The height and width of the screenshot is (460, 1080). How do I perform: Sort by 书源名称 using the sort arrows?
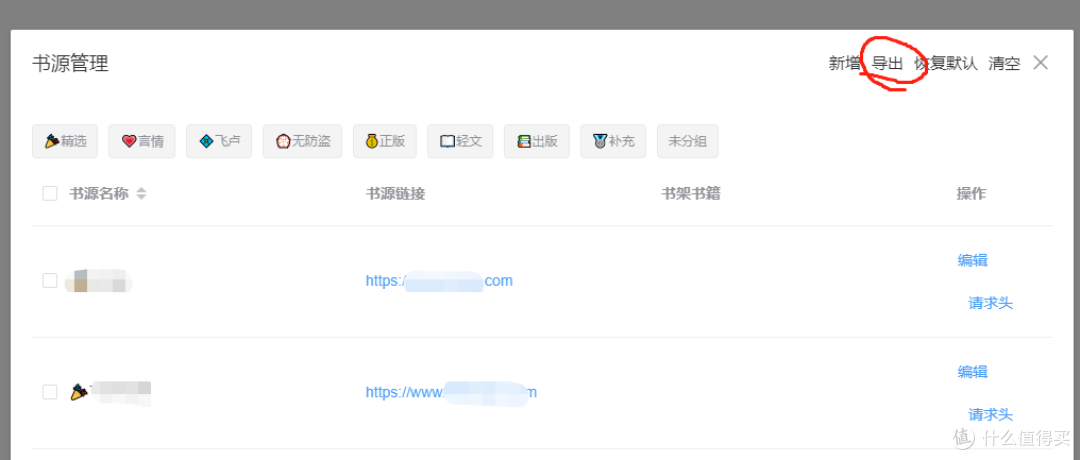click(x=141, y=194)
